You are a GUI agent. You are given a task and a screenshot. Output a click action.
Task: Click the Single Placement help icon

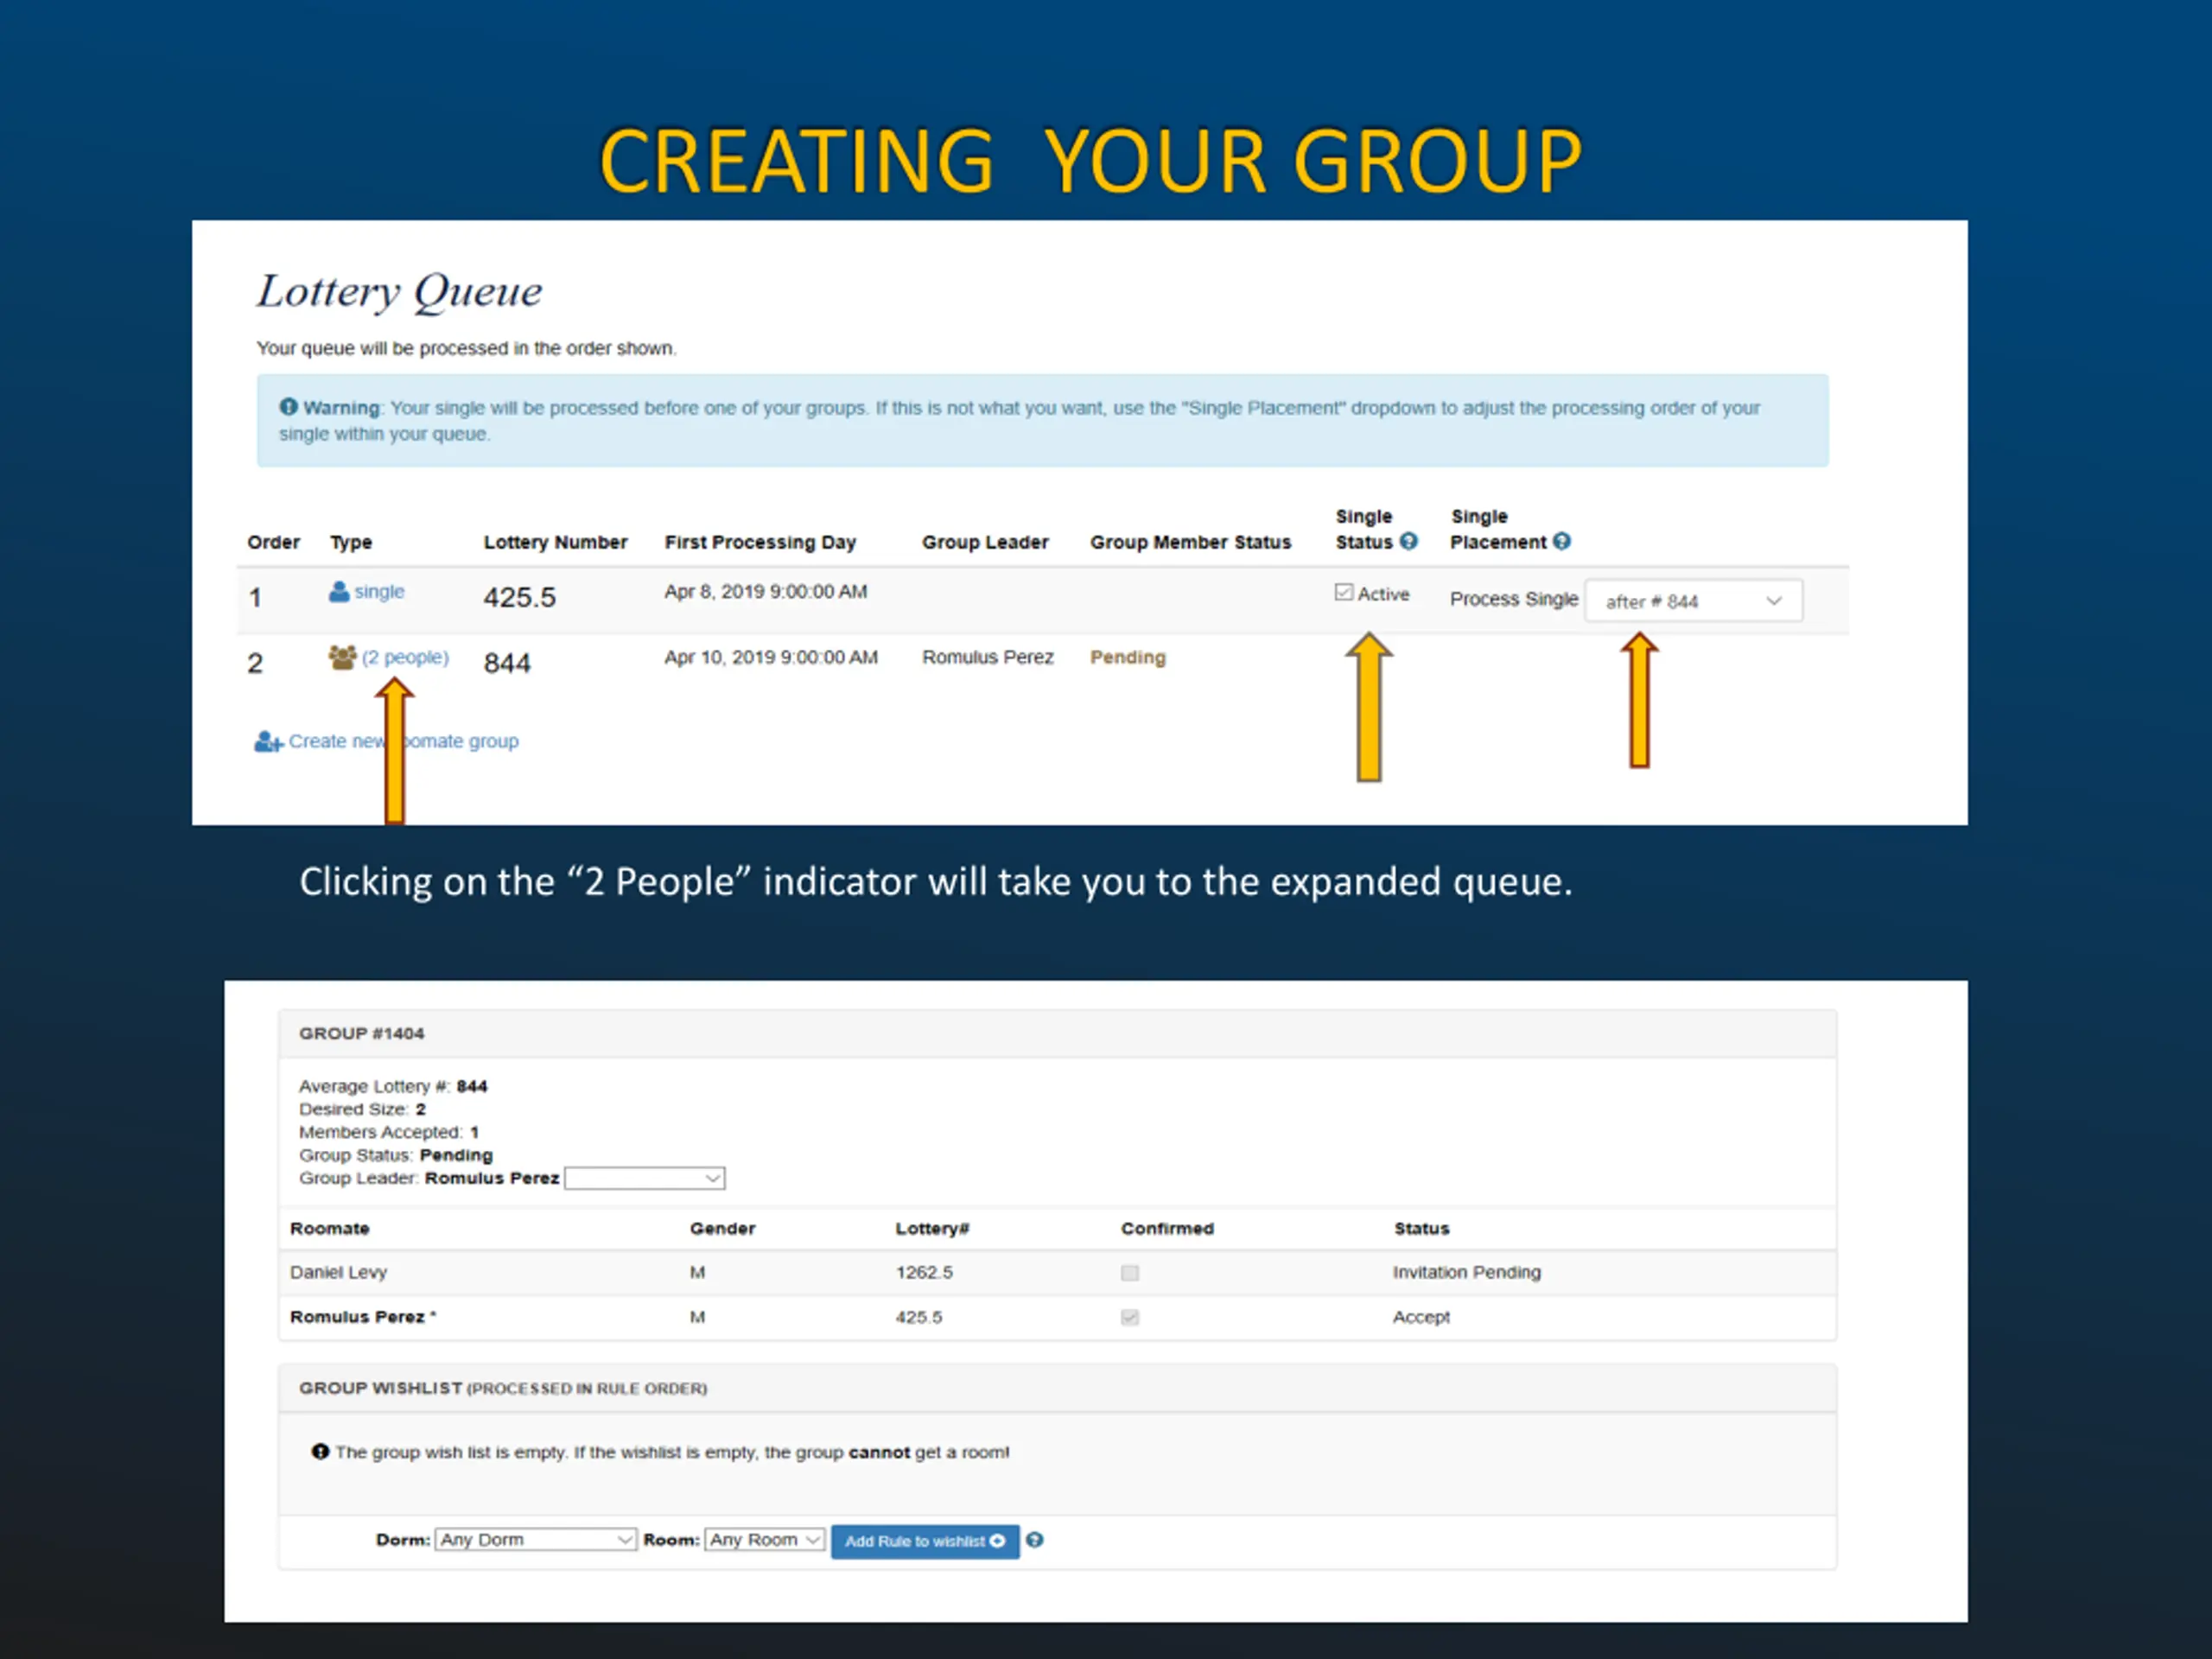point(1561,541)
